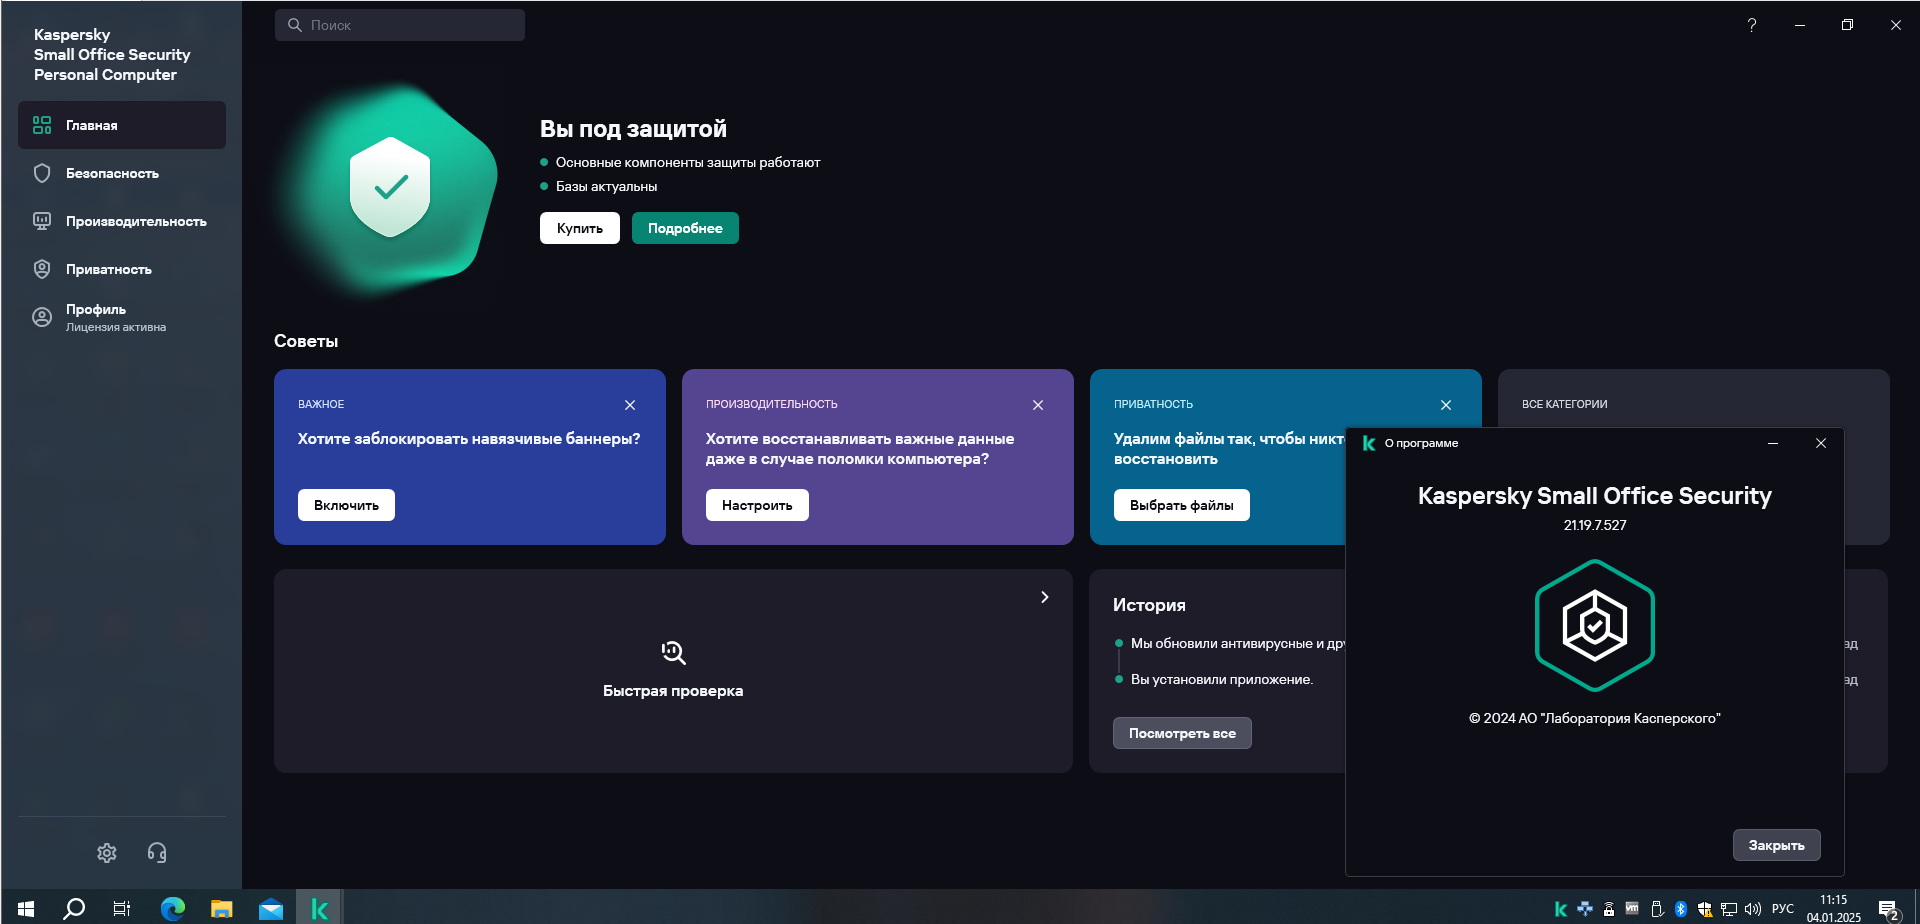Click version number 21.19.7.527
The image size is (1920, 924).
[1595, 525]
